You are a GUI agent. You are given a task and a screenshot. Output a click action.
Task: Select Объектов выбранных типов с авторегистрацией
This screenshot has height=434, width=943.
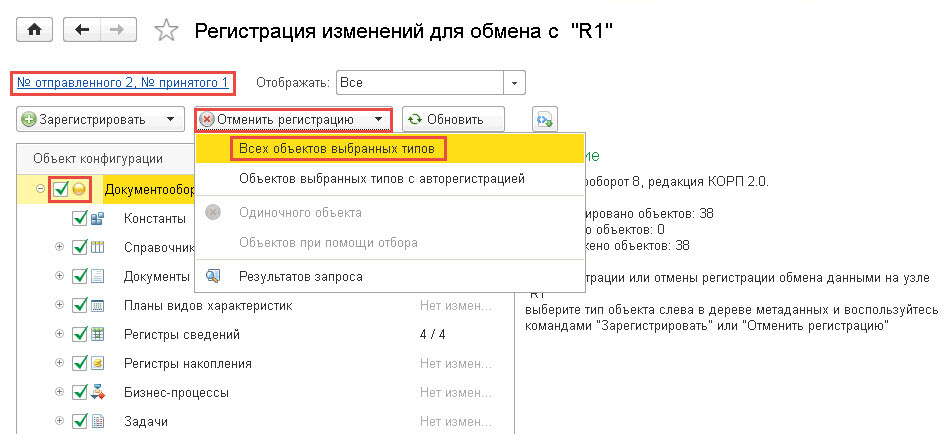click(390, 179)
